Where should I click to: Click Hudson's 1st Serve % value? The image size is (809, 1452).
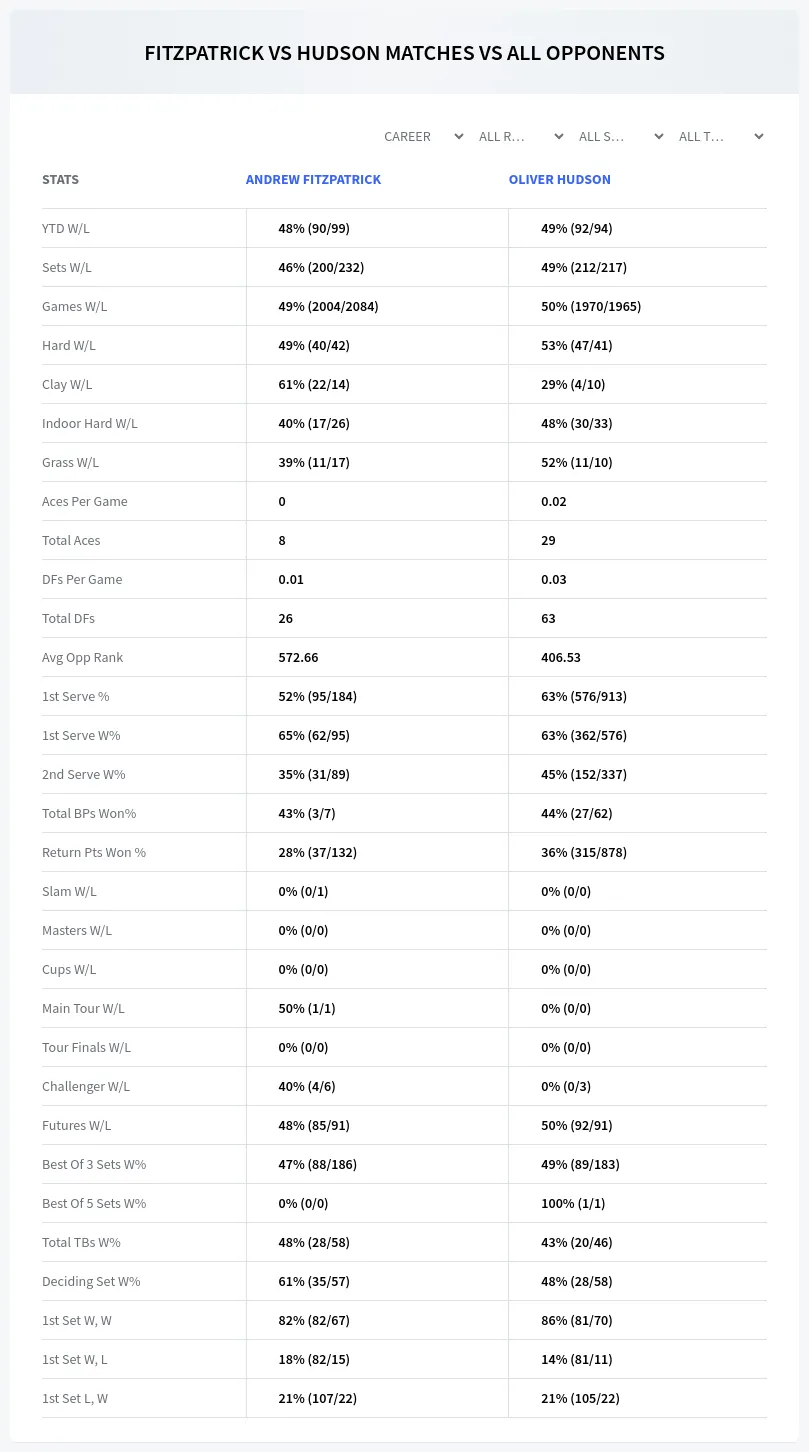click(x=584, y=696)
